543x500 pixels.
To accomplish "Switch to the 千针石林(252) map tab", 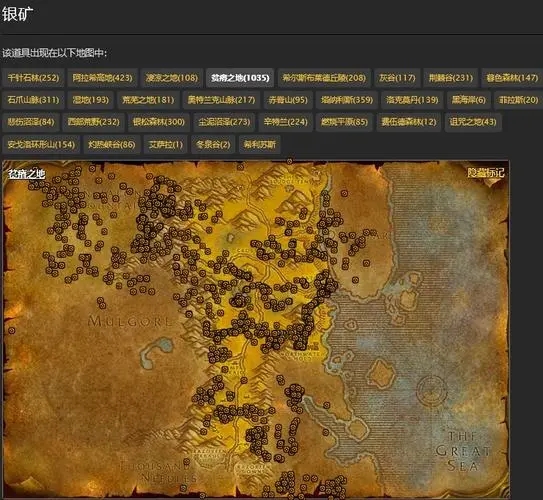I will coord(33,78).
